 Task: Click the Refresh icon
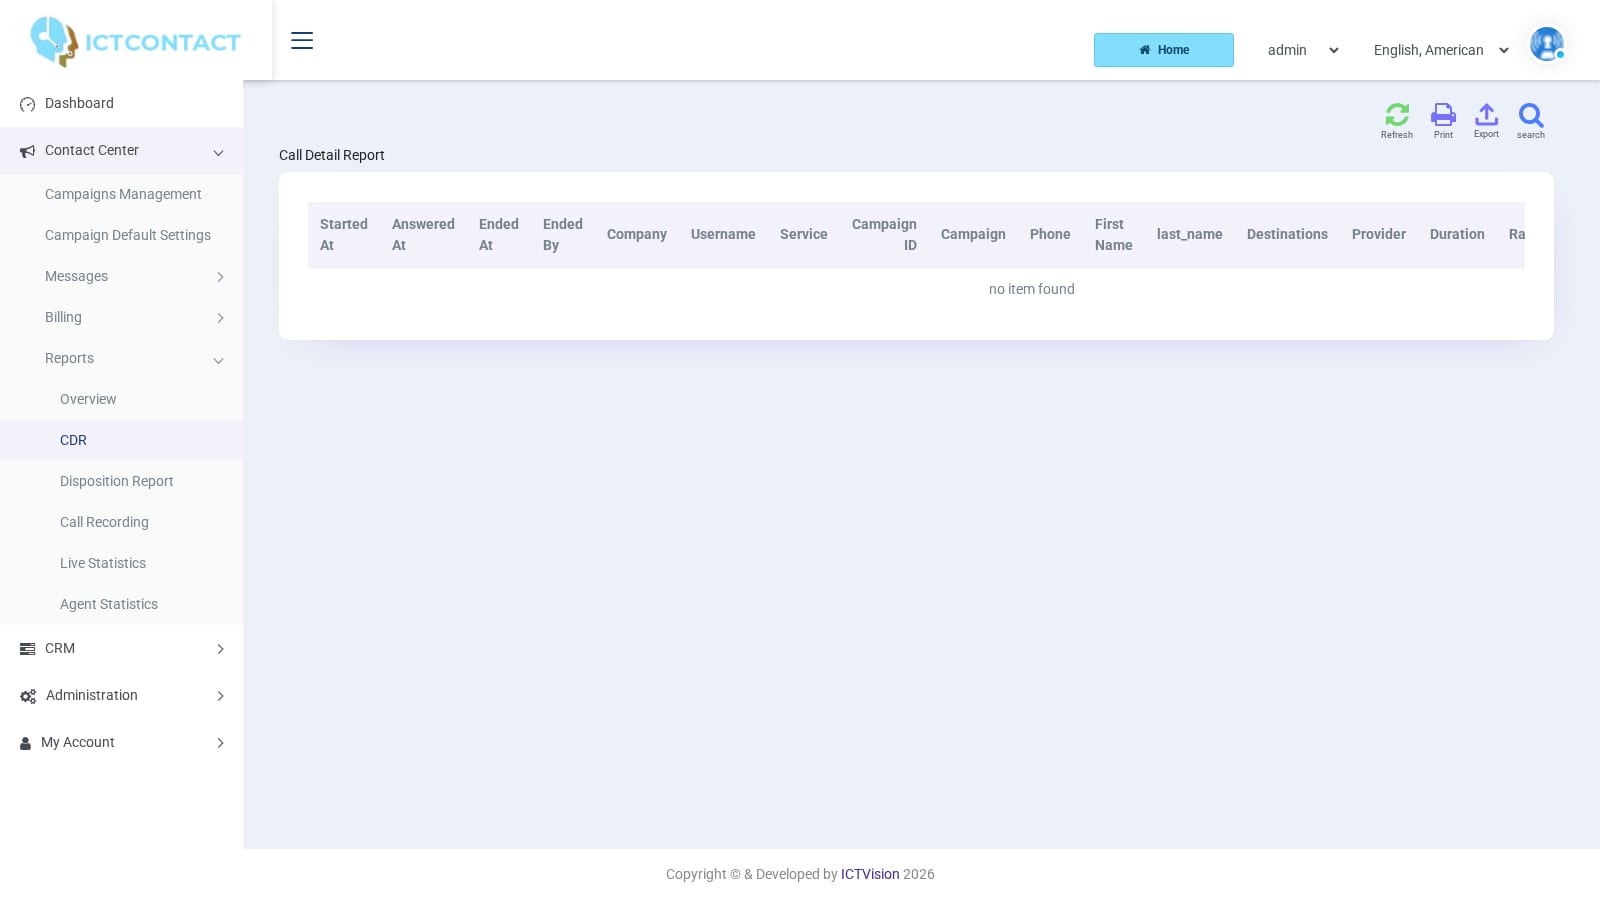pyautogui.click(x=1397, y=115)
